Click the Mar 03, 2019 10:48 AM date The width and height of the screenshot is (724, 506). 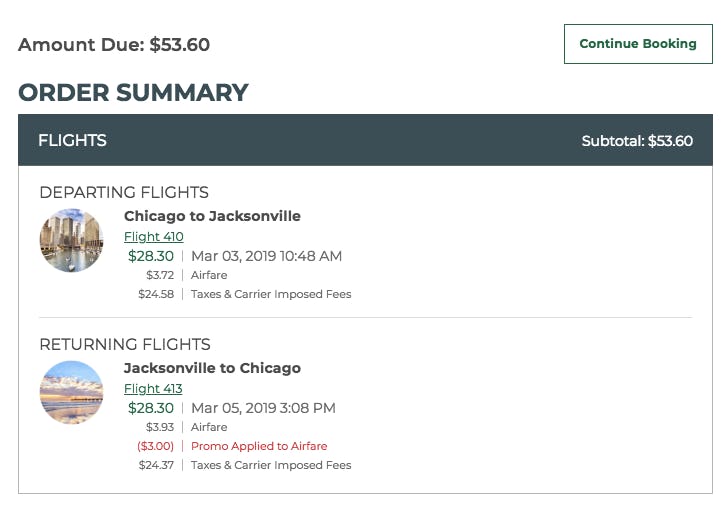click(x=266, y=256)
